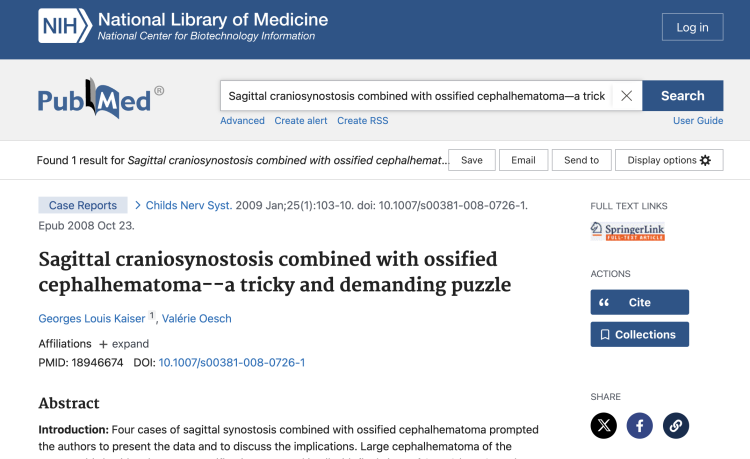
Task: Click into the PubMed search field
Action: click(x=415, y=96)
